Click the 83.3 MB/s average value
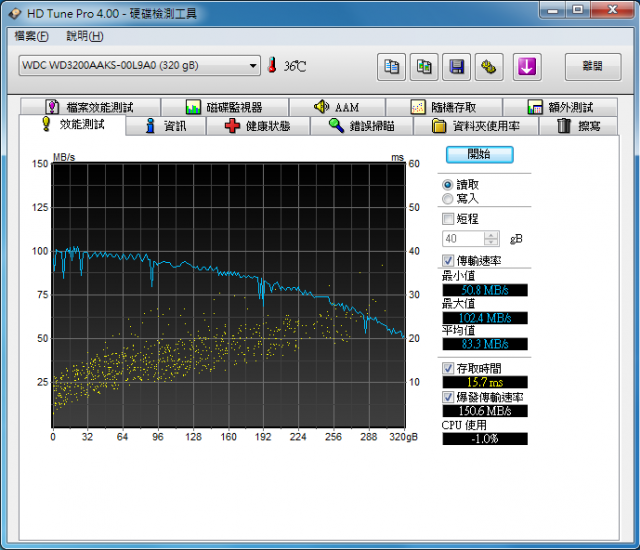The width and height of the screenshot is (640, 550). (x=485, y=344)
